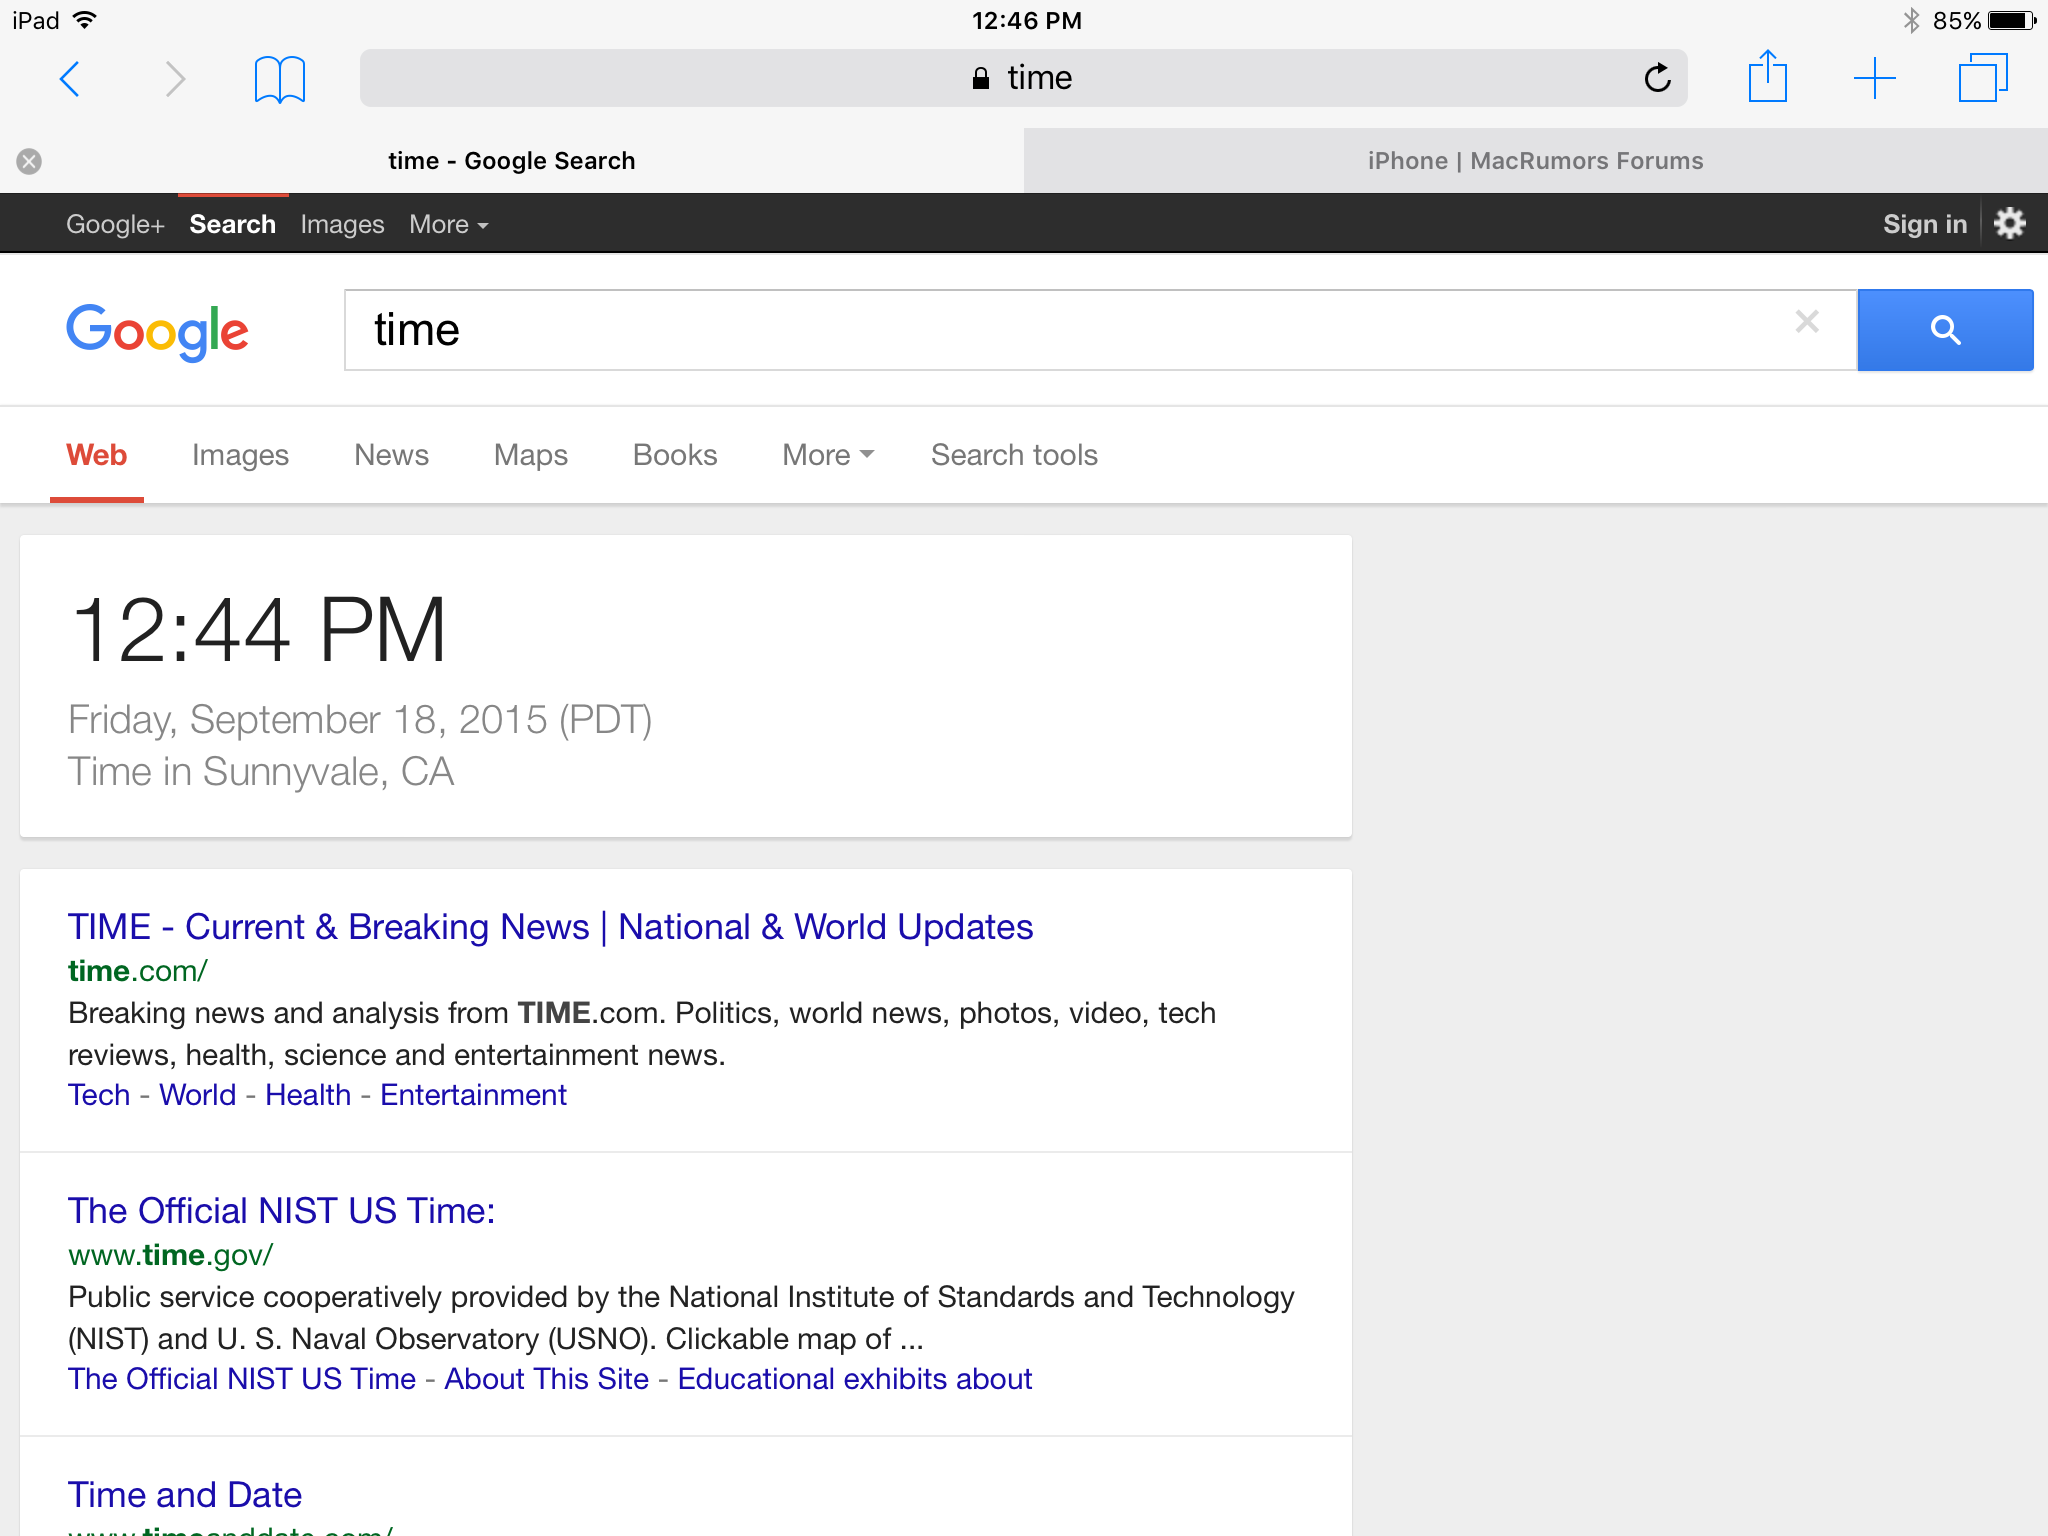Open Google settings gear icon
2048x1536 pixels.
(2009, 223)
